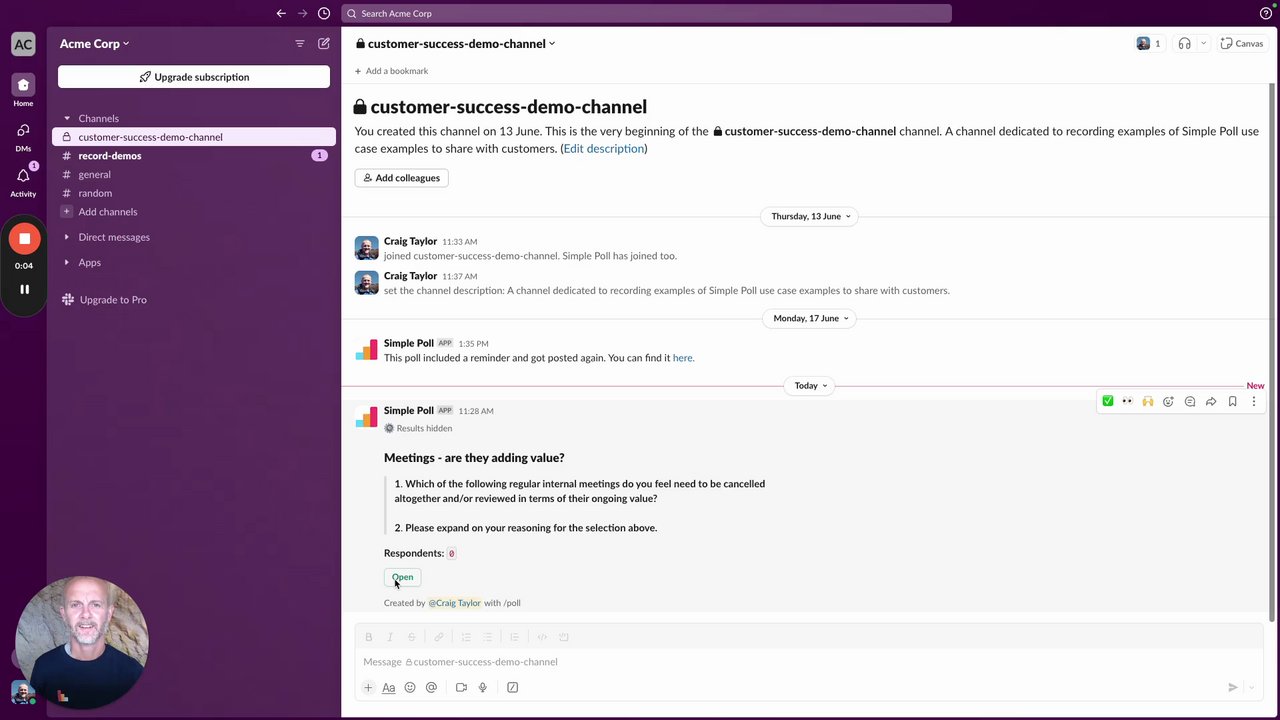Stop the screen recording
This screenshot has height=720, width=1280.
(x=24, y=239)
